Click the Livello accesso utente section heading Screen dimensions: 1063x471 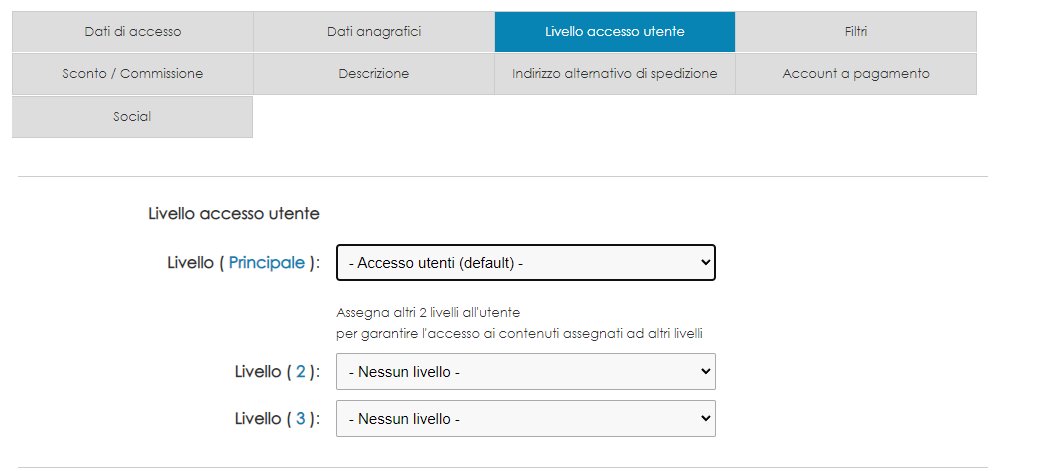(x=234, y=214)
